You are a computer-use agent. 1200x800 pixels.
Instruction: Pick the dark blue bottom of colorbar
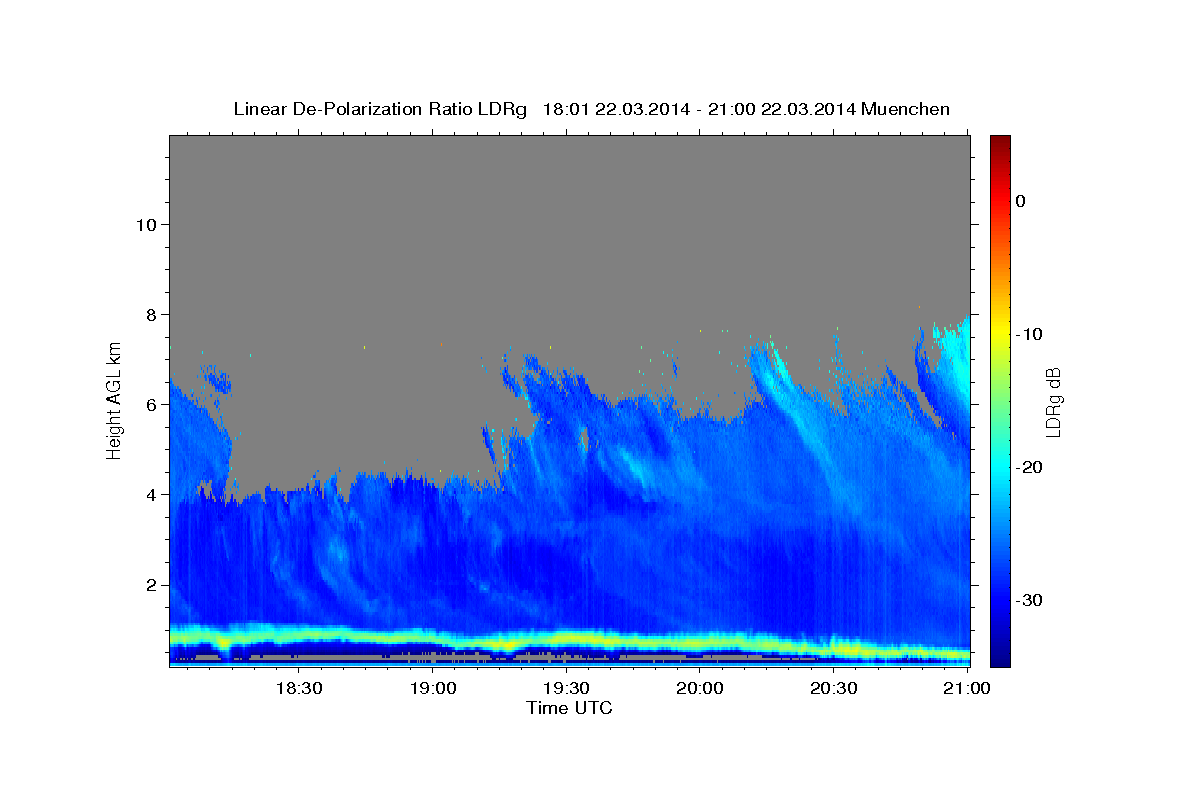(1000, 655)
